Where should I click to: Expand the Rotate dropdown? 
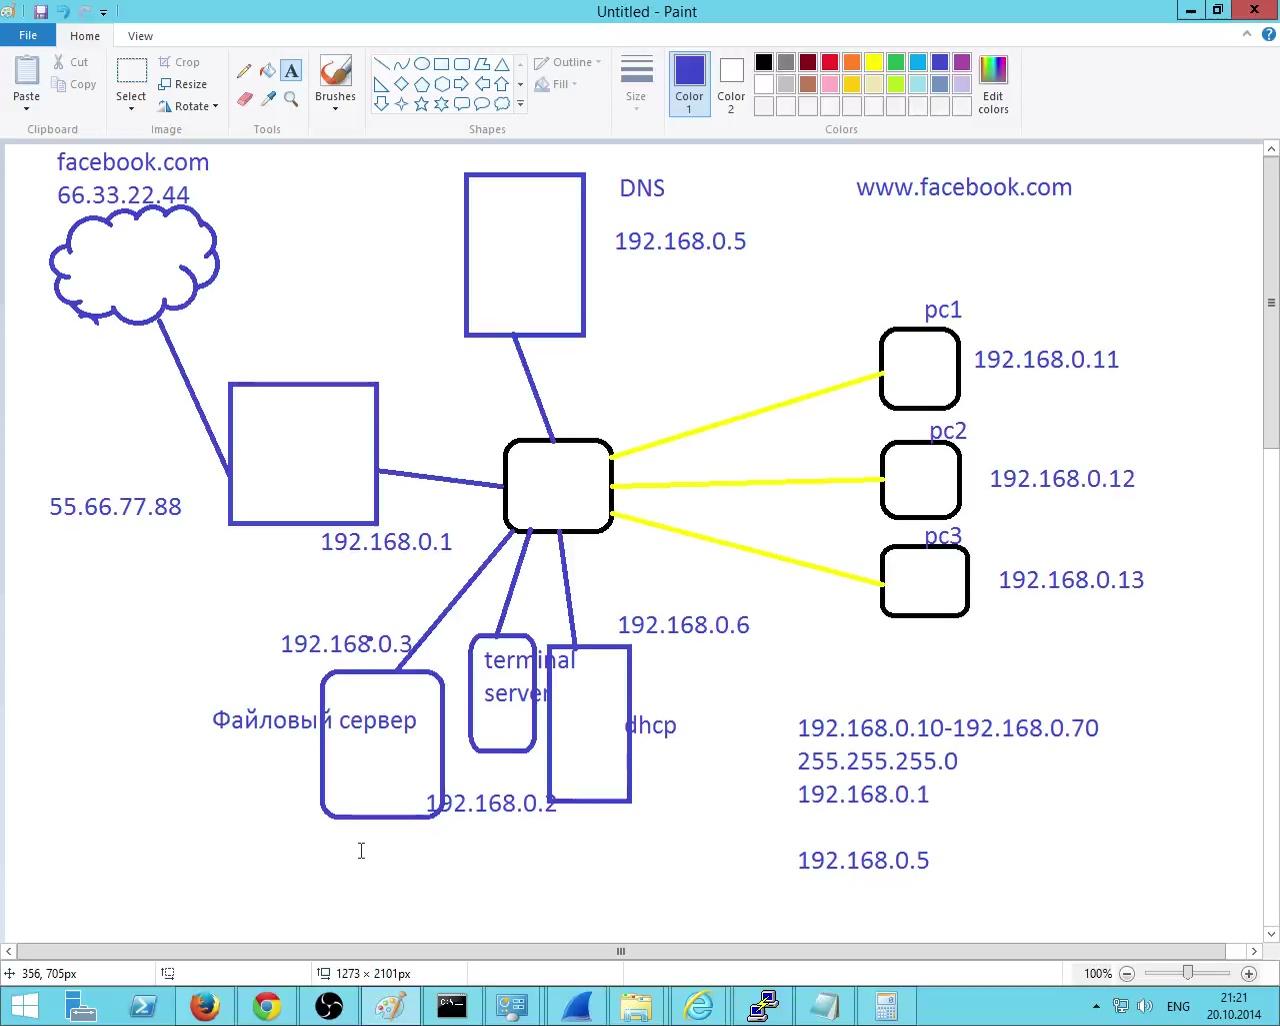click(189, 106)
